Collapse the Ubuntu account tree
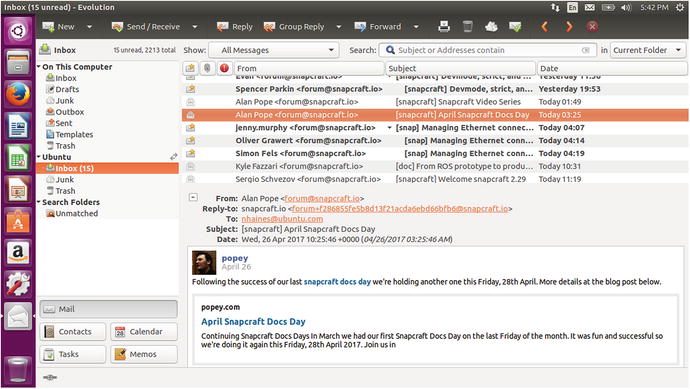The image size is (690, 389). coord(39,157)
